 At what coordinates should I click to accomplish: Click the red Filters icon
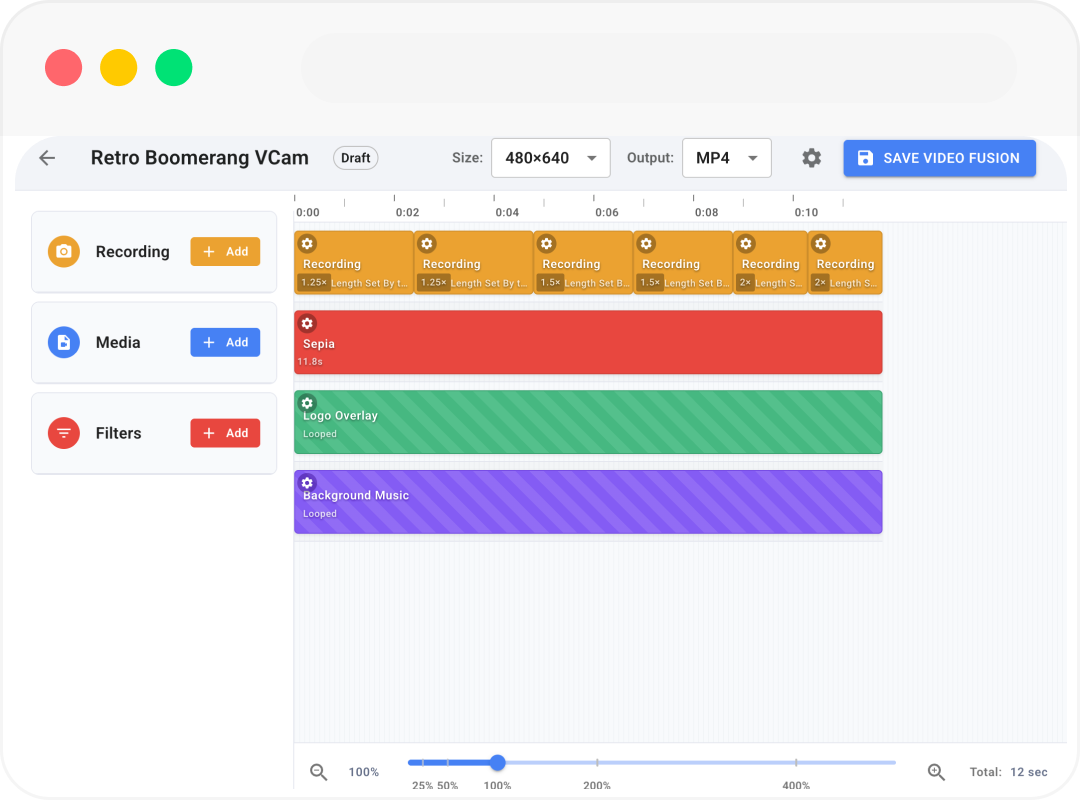[x=64, y=433]
